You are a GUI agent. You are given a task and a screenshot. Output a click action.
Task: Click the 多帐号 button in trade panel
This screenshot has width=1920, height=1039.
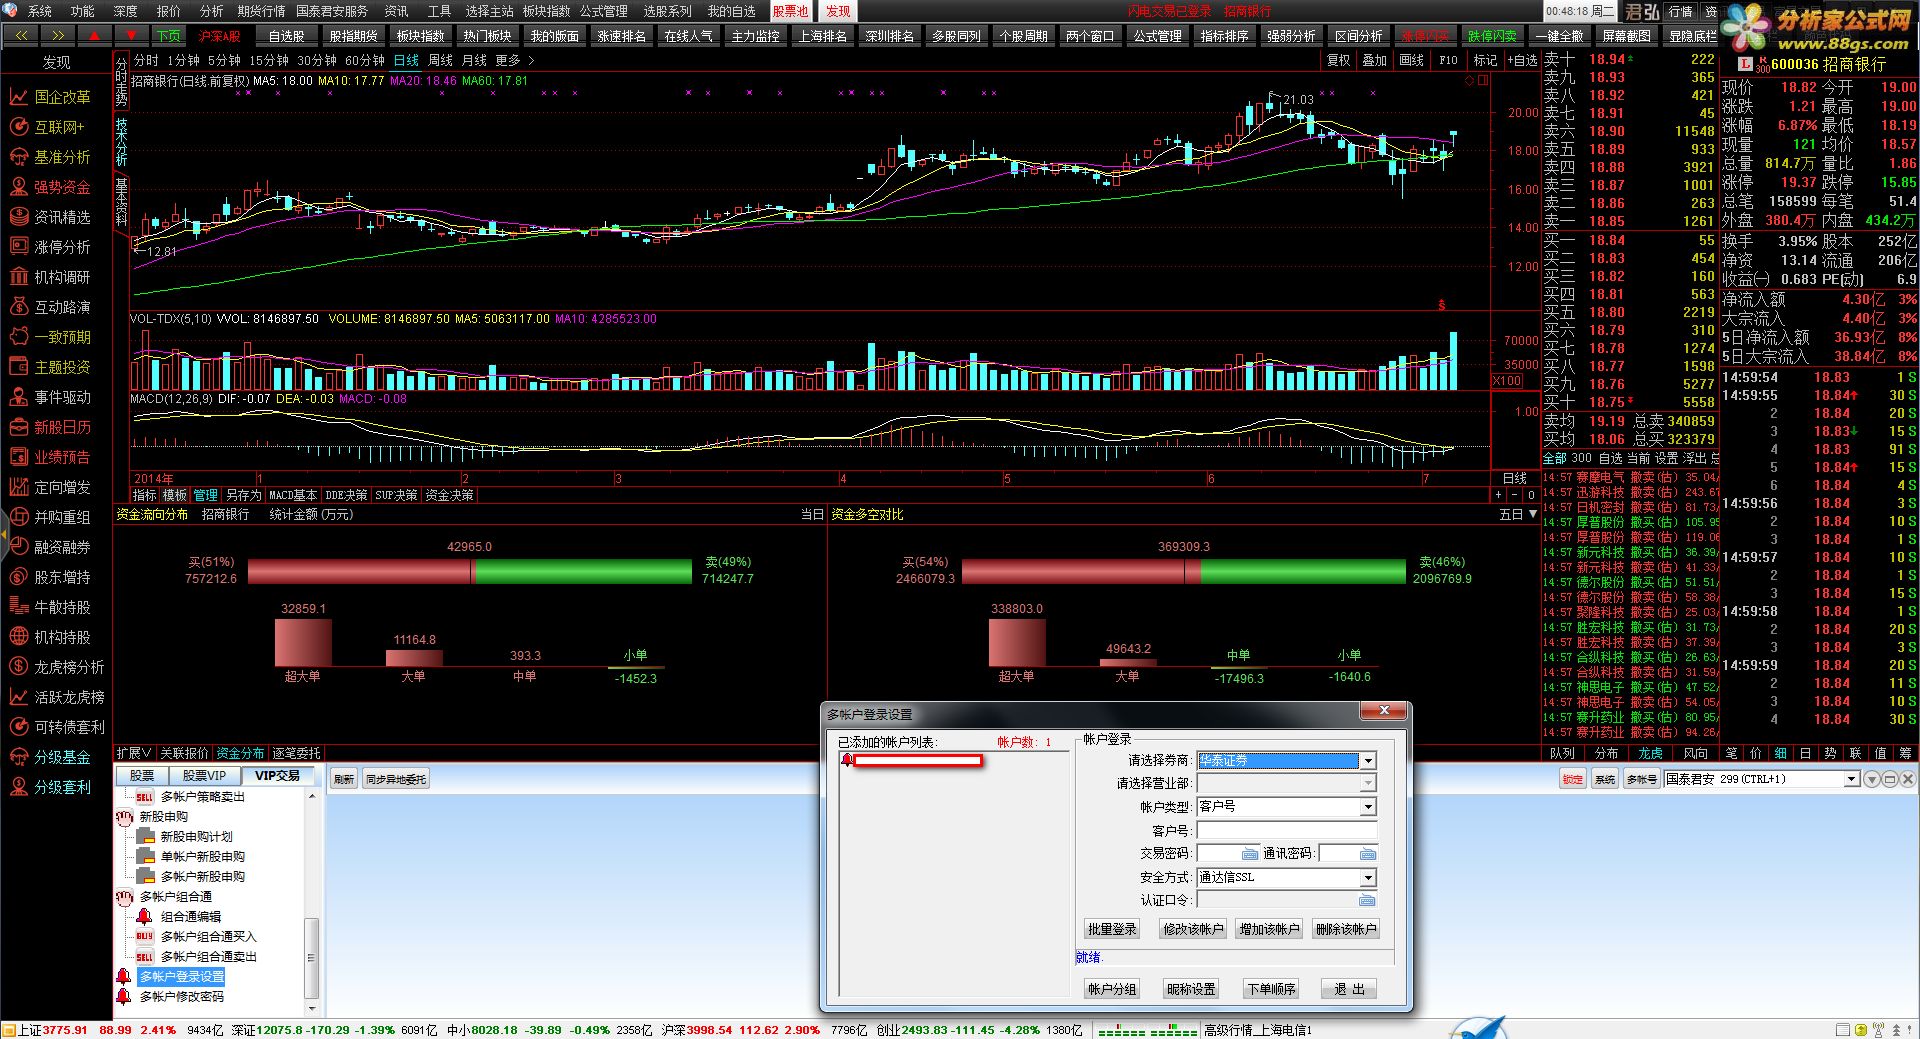pyautogui.click(x=1641, y=780)
